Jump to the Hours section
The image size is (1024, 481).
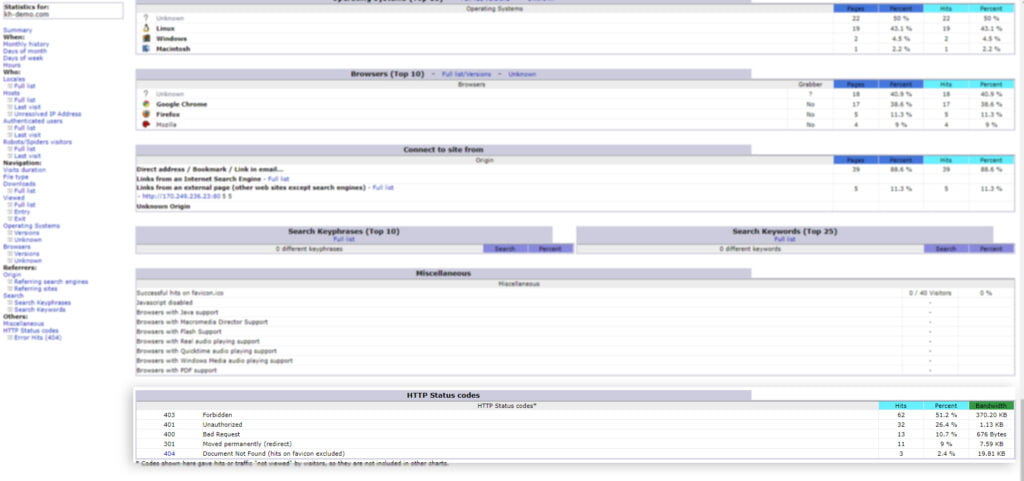point(12,65)
